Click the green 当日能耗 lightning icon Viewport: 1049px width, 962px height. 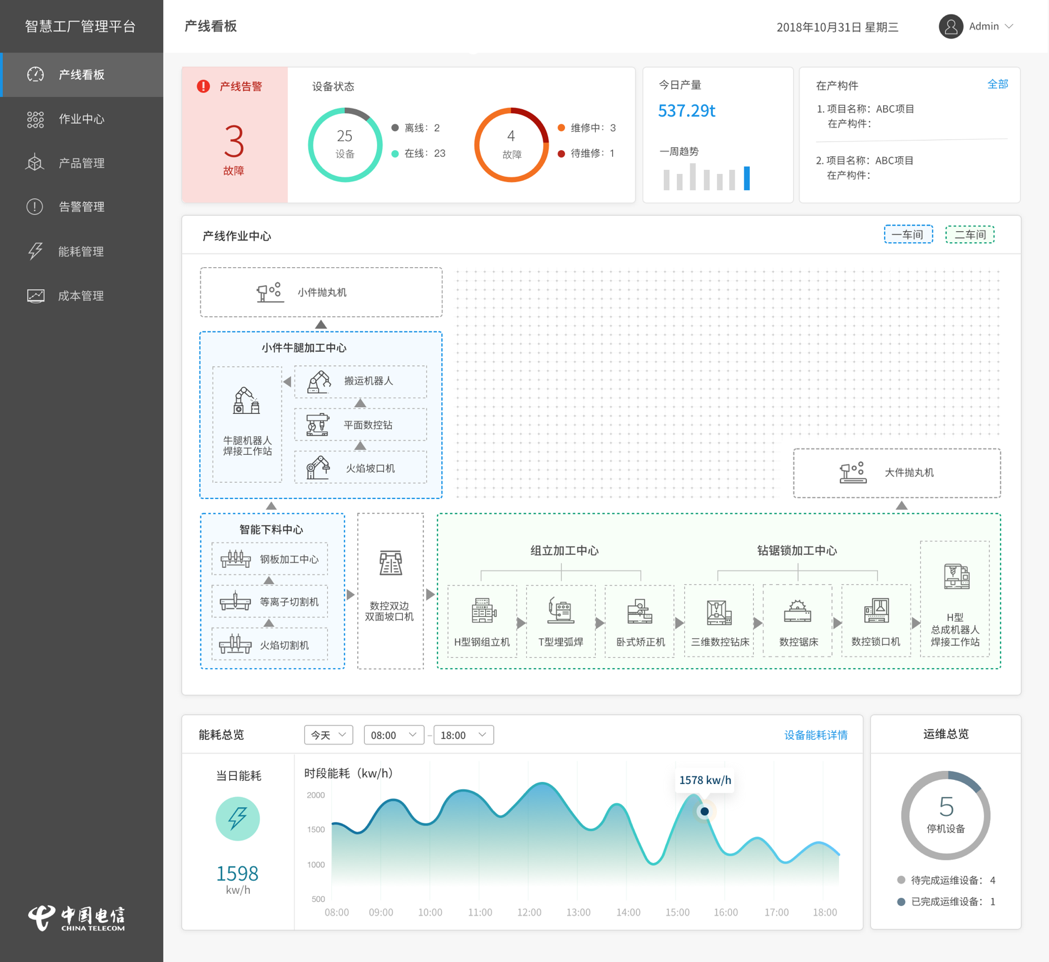click(238, 819)
